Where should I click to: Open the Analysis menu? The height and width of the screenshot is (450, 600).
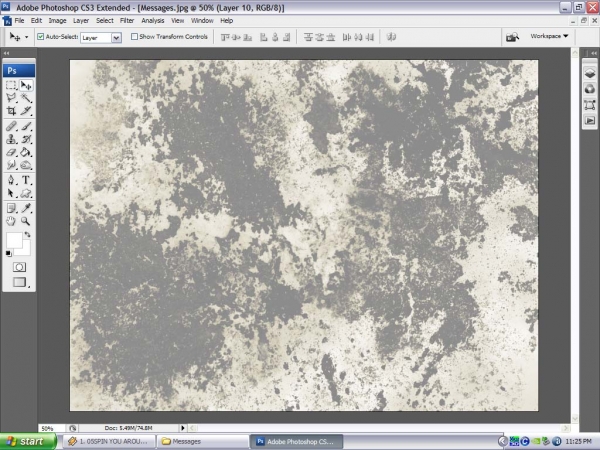pos(153,21)
